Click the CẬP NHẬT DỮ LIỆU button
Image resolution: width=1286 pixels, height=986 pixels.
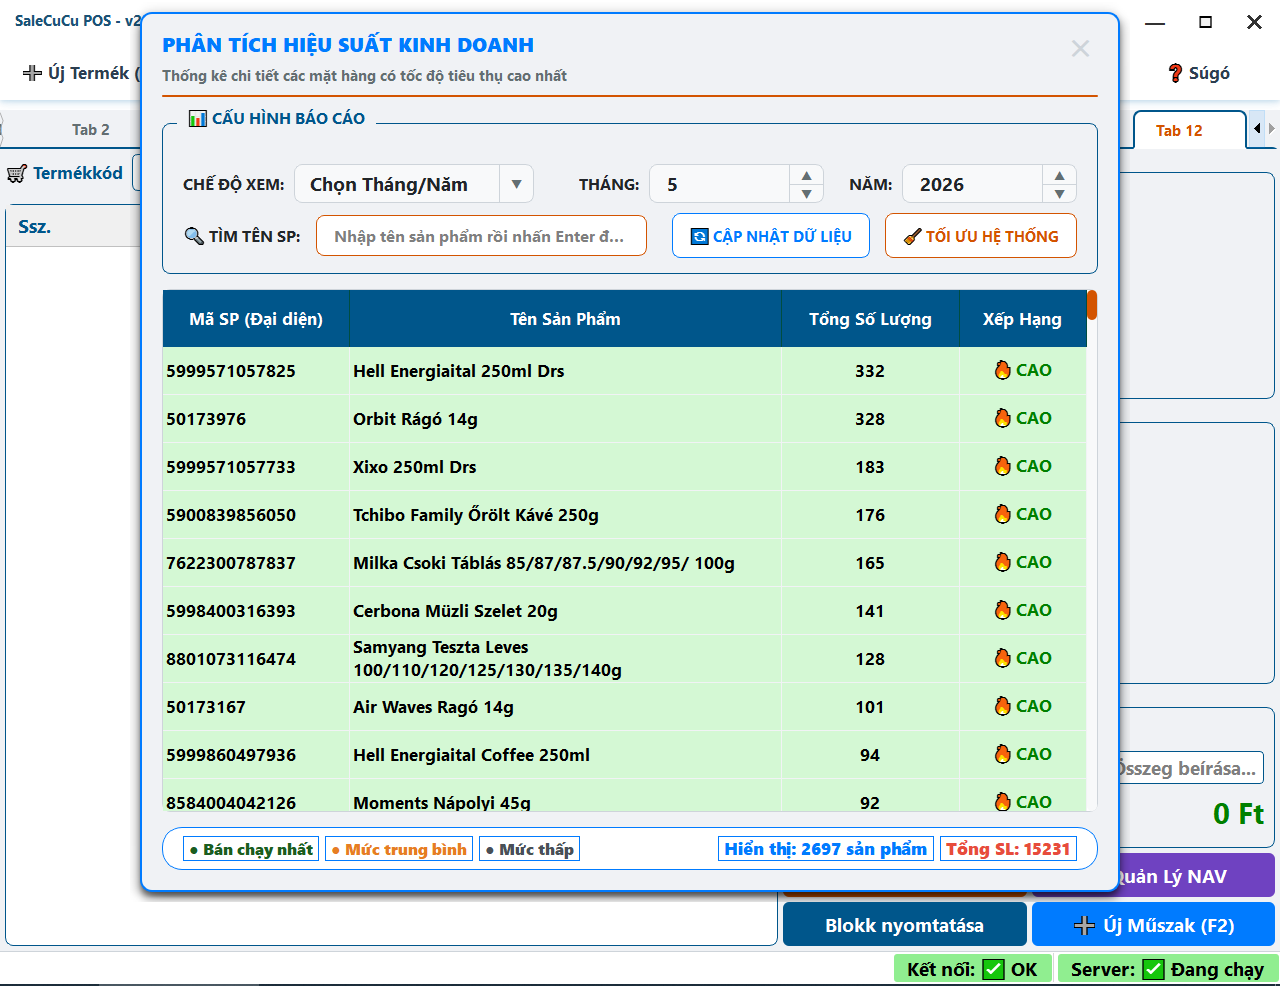(x=771, y=236)
